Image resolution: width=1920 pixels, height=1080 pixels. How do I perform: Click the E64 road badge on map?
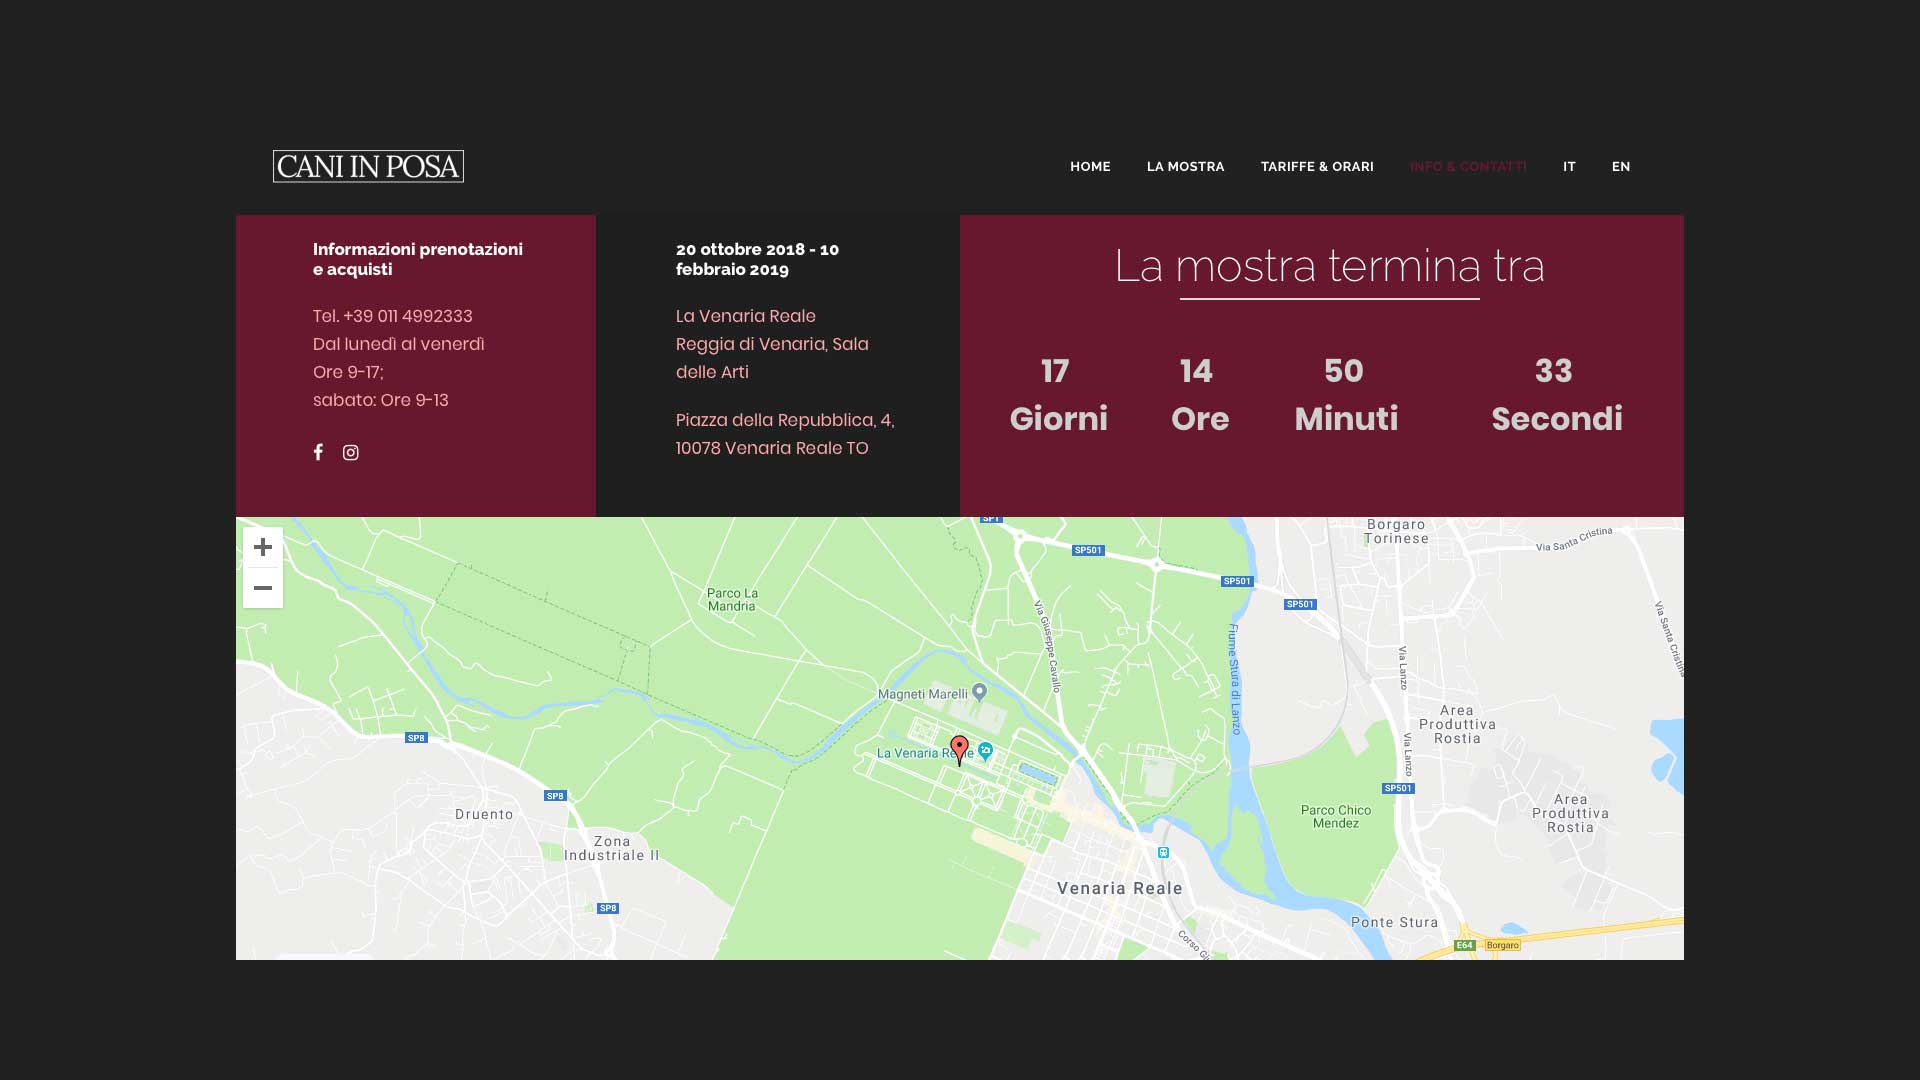[1465, 945]
